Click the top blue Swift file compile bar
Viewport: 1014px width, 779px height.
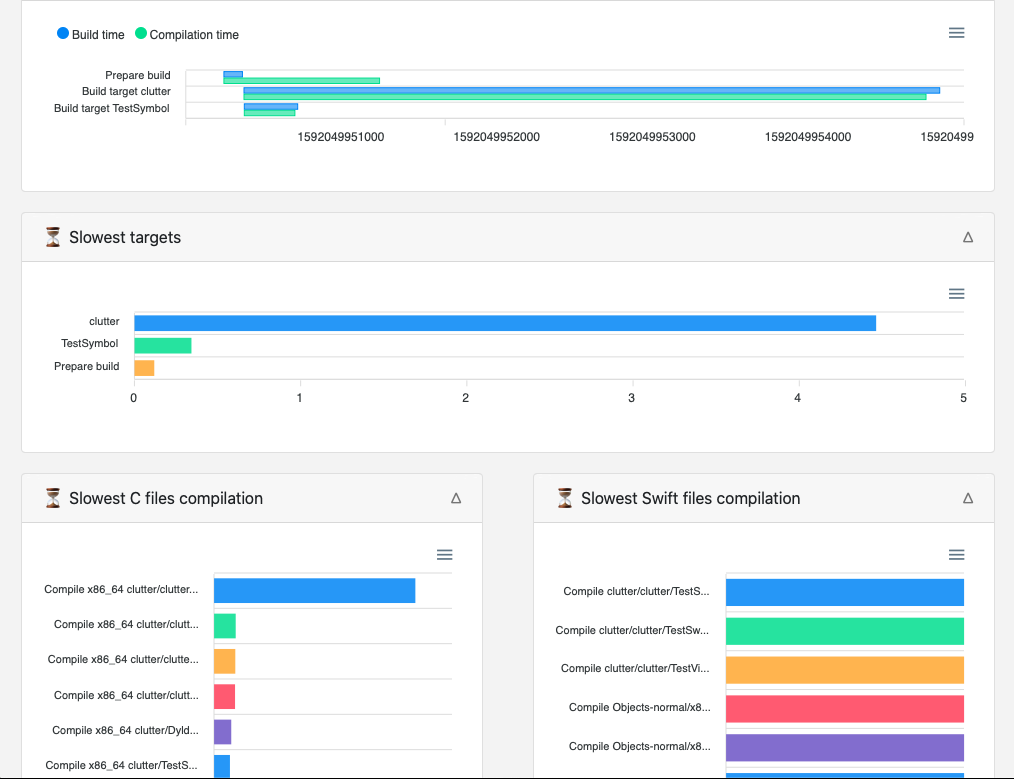(x=845, y=592)
